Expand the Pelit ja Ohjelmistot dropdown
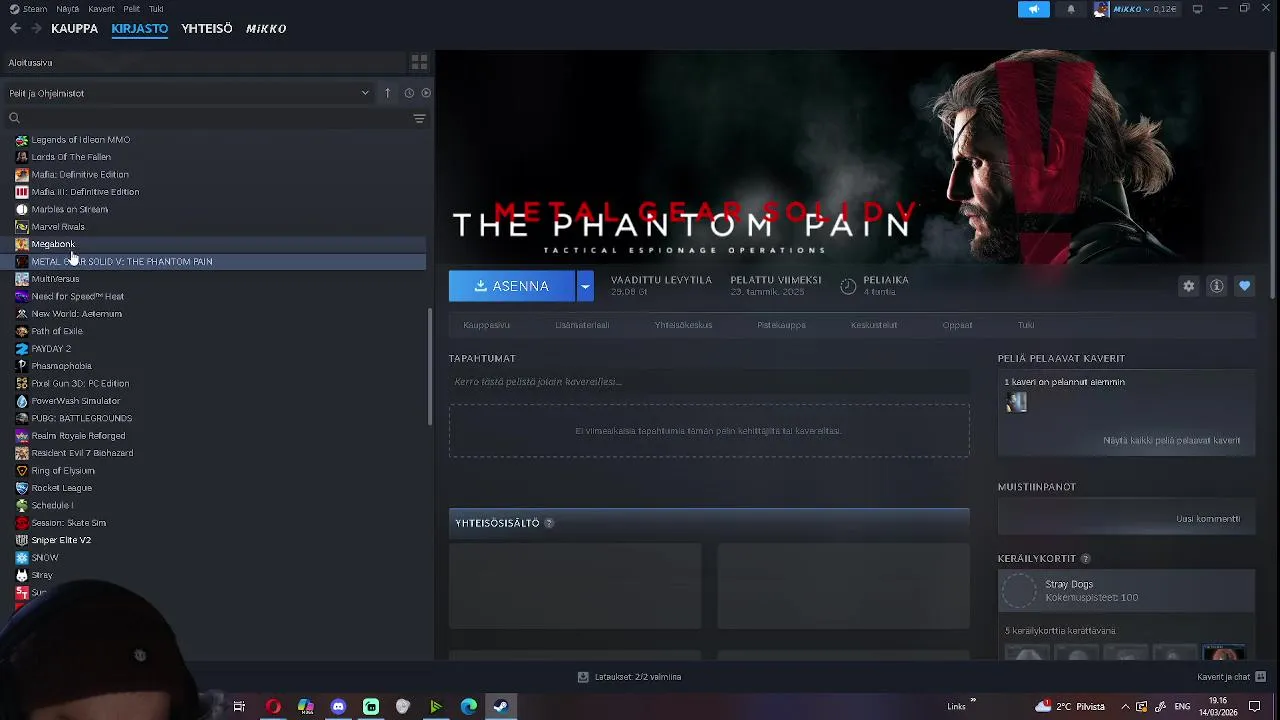1280x720 pixels. tap(189, 93)
